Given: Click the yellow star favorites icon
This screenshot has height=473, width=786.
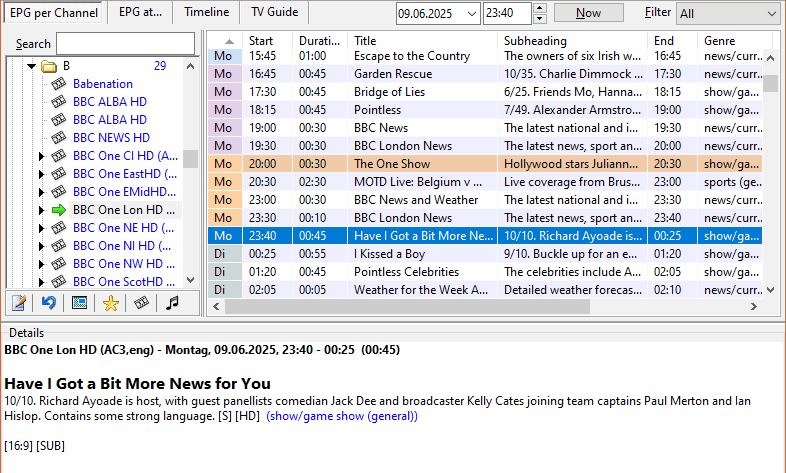Looking at the screenshot, I should tap(111, 303).
